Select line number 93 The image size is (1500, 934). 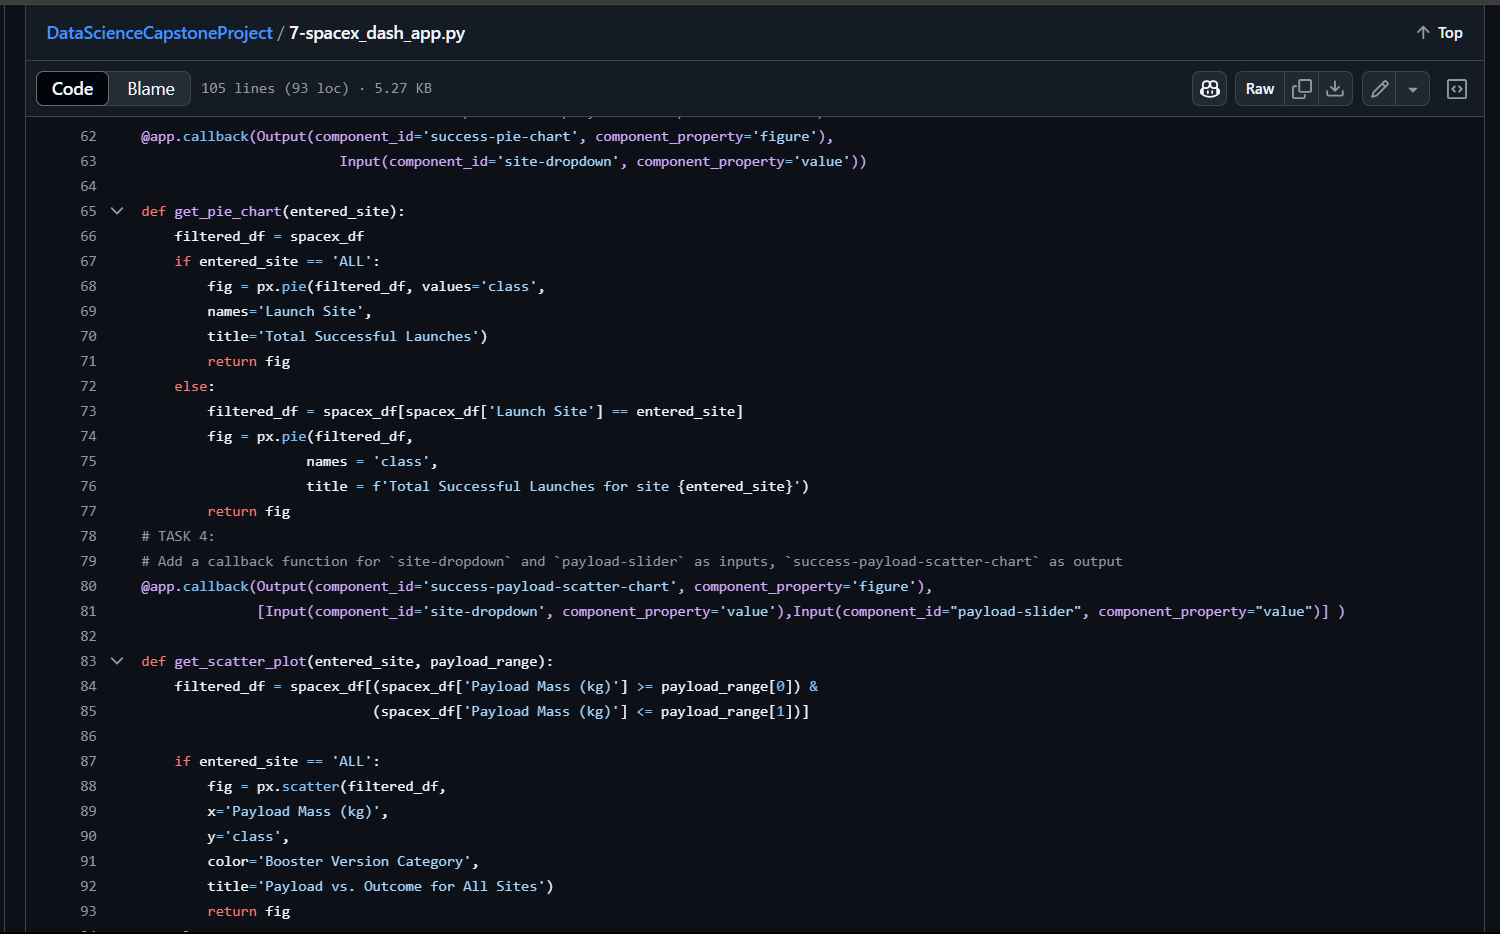click(88, 911)
